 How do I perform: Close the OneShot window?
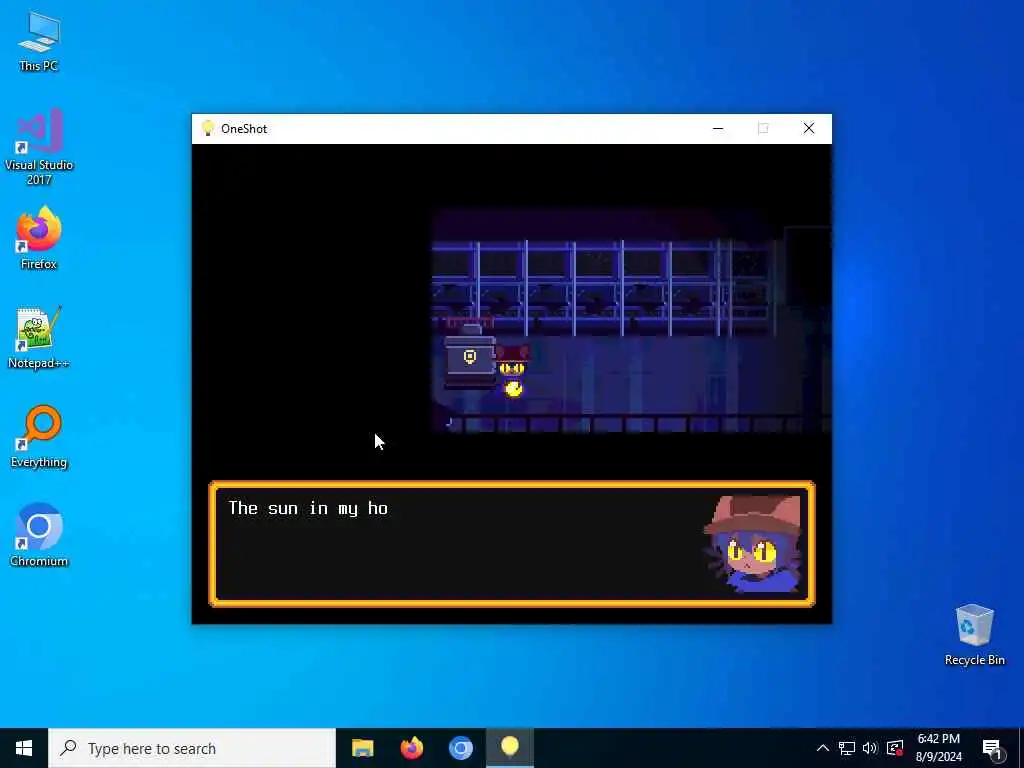coord(809,129)
